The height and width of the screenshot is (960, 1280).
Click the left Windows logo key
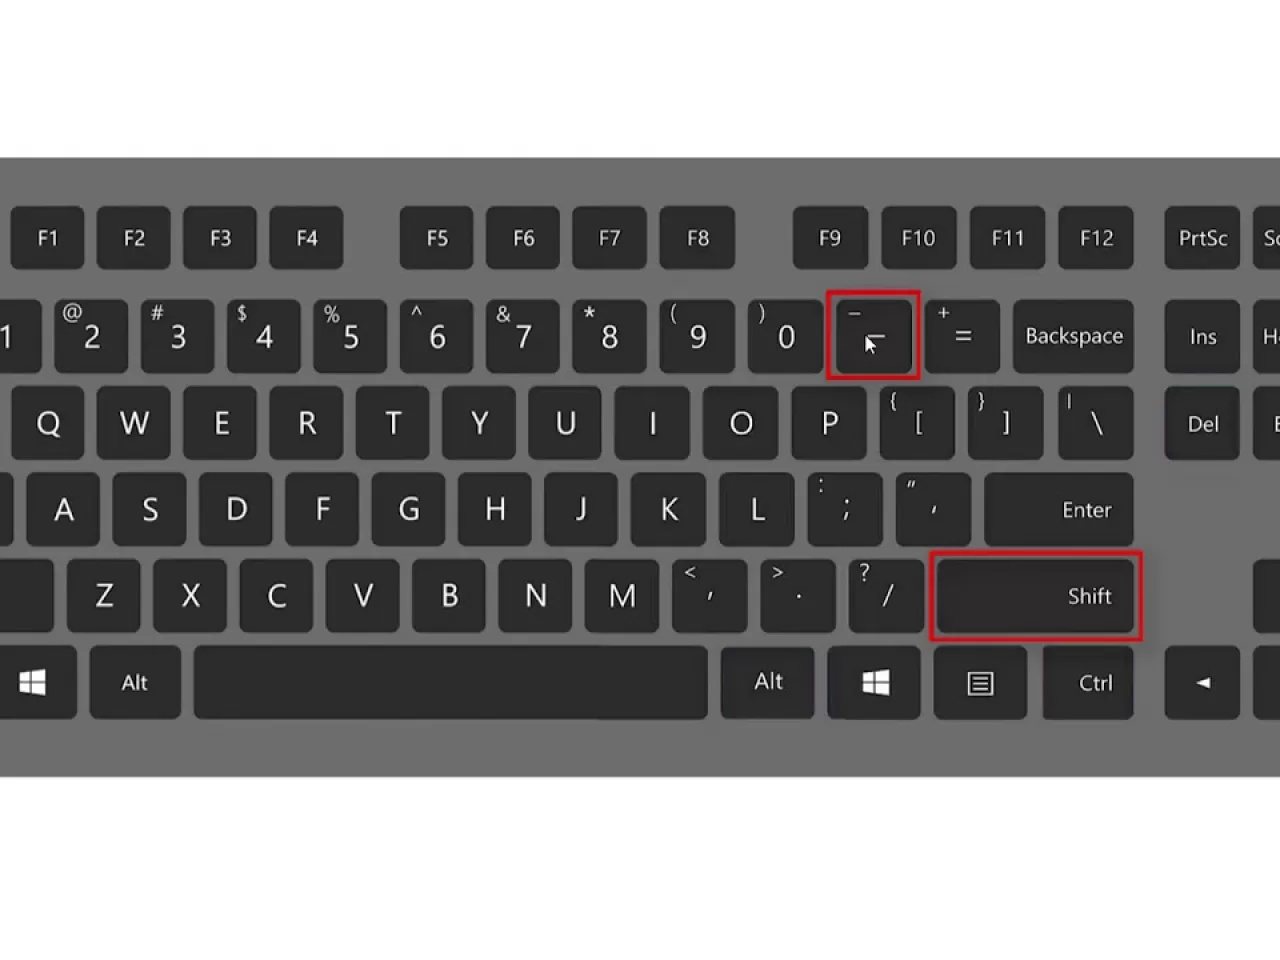(33, 683)
